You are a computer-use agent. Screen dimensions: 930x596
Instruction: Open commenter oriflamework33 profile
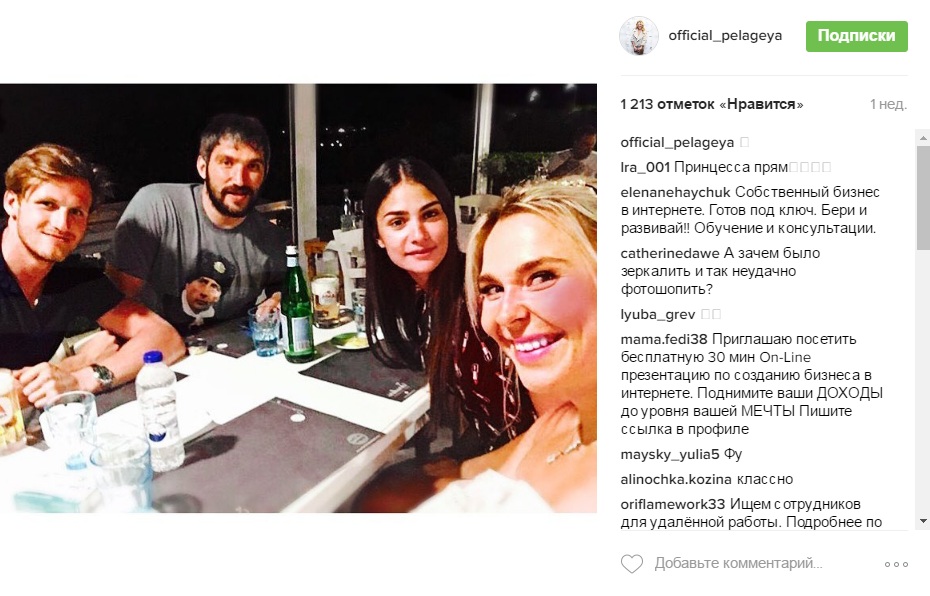(x=673, y=504)
